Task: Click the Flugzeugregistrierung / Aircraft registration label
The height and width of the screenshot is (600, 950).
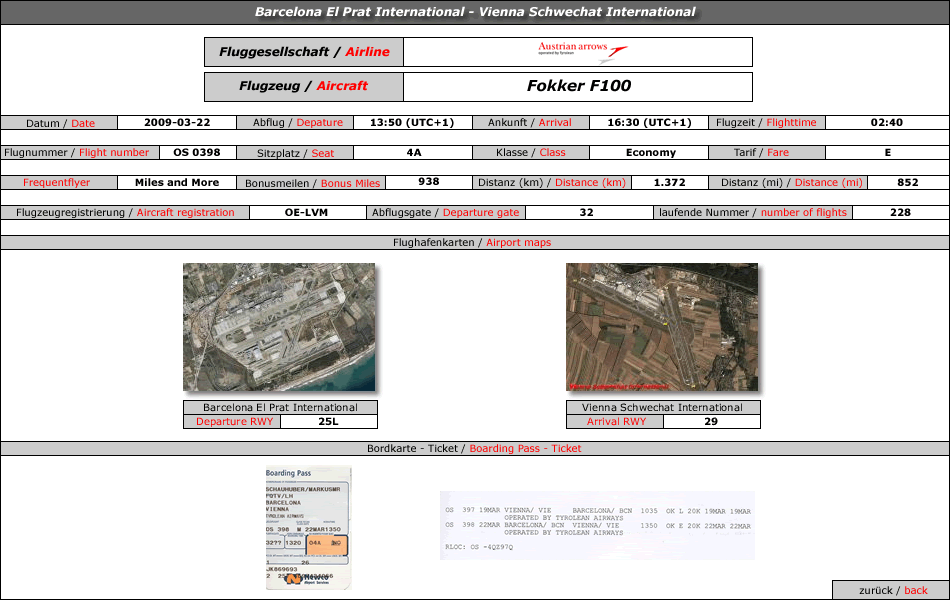Action: pyautogui.click(x=125, y=213)
